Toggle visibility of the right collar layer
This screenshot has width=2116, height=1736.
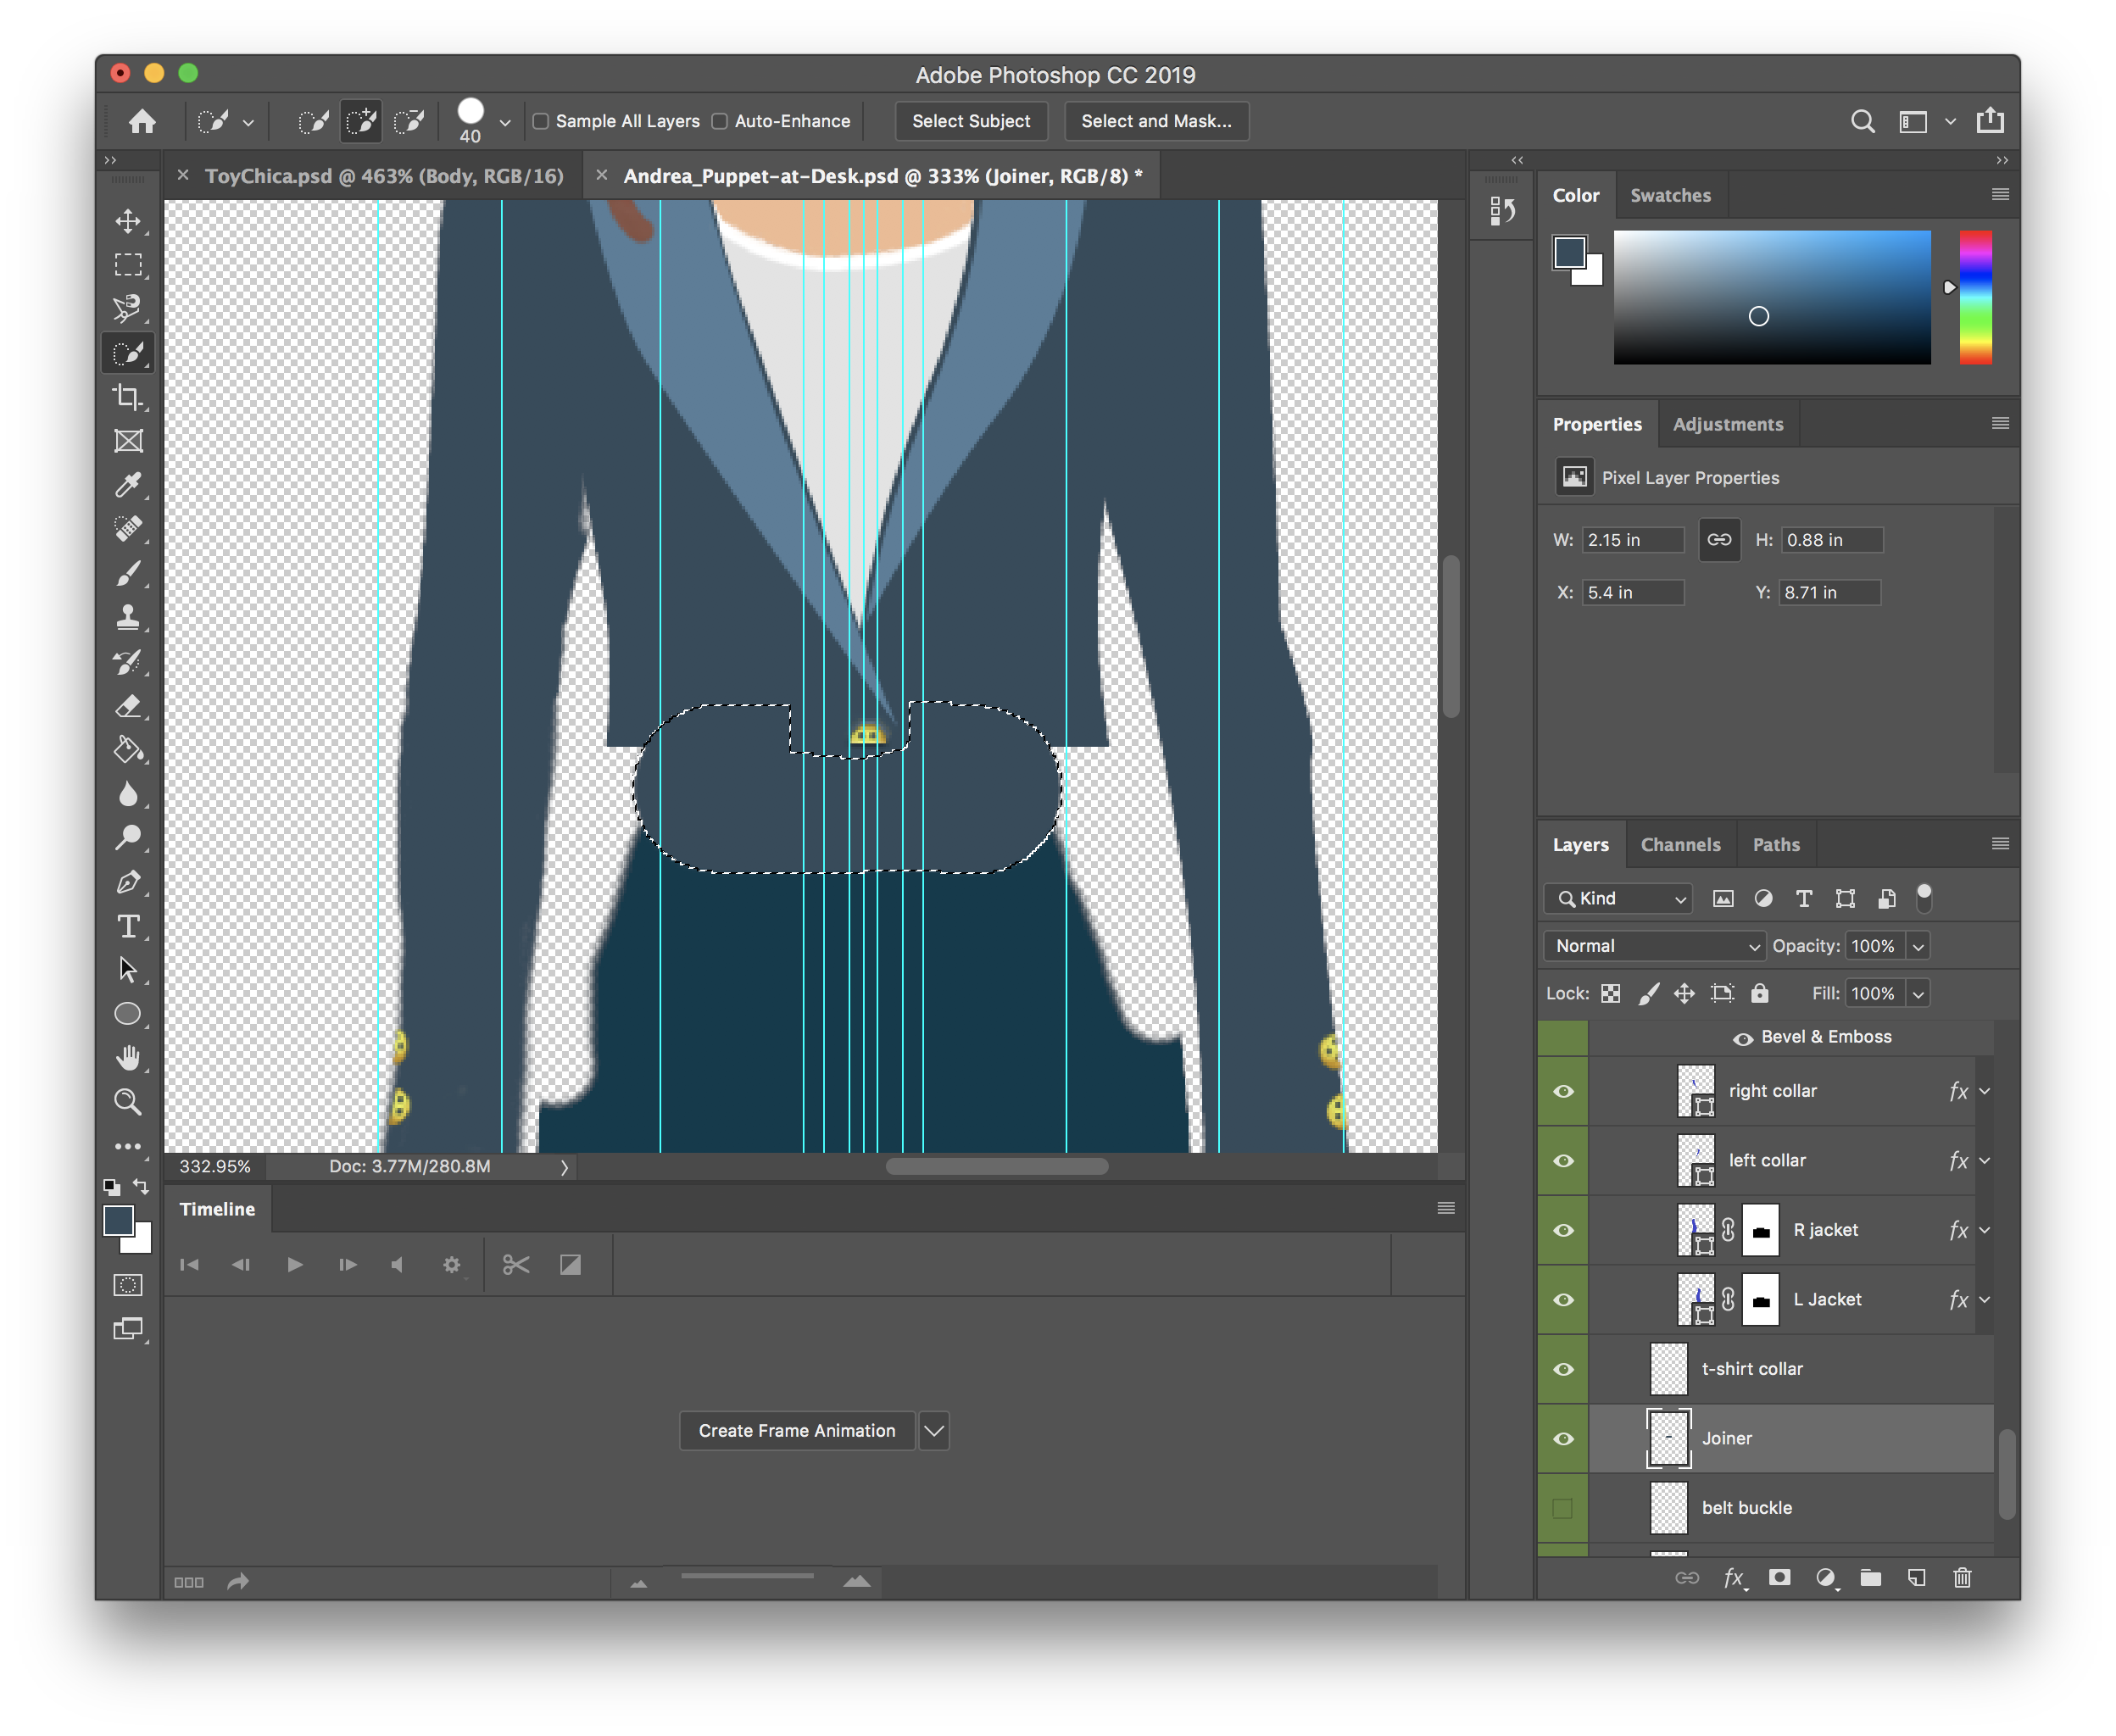[x=1561, y=1088]
